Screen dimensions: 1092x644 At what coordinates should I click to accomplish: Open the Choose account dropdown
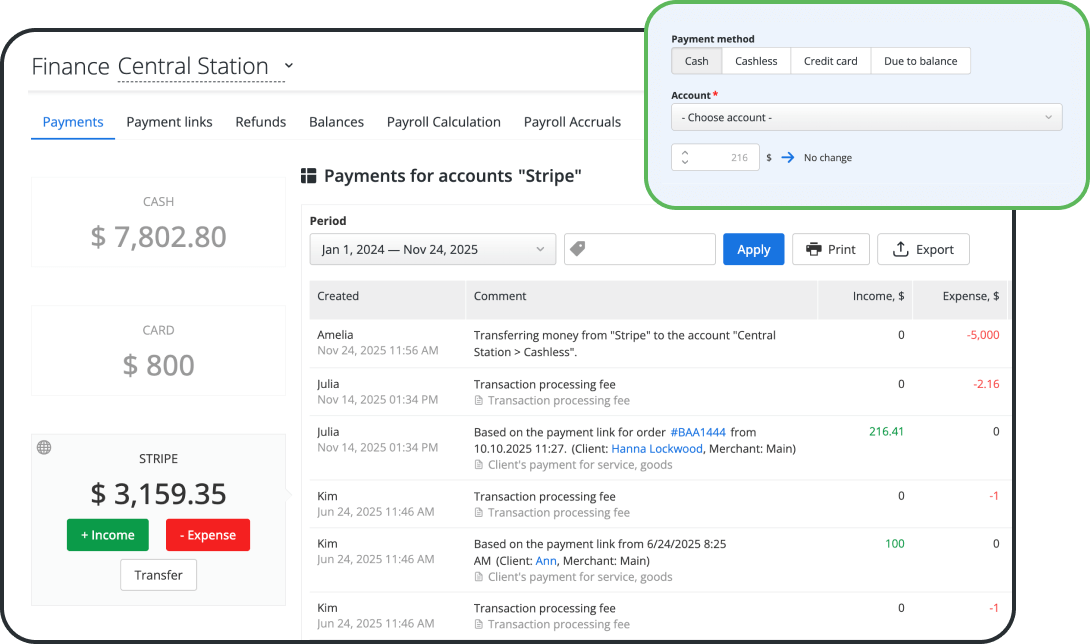(x=866, y=118)
